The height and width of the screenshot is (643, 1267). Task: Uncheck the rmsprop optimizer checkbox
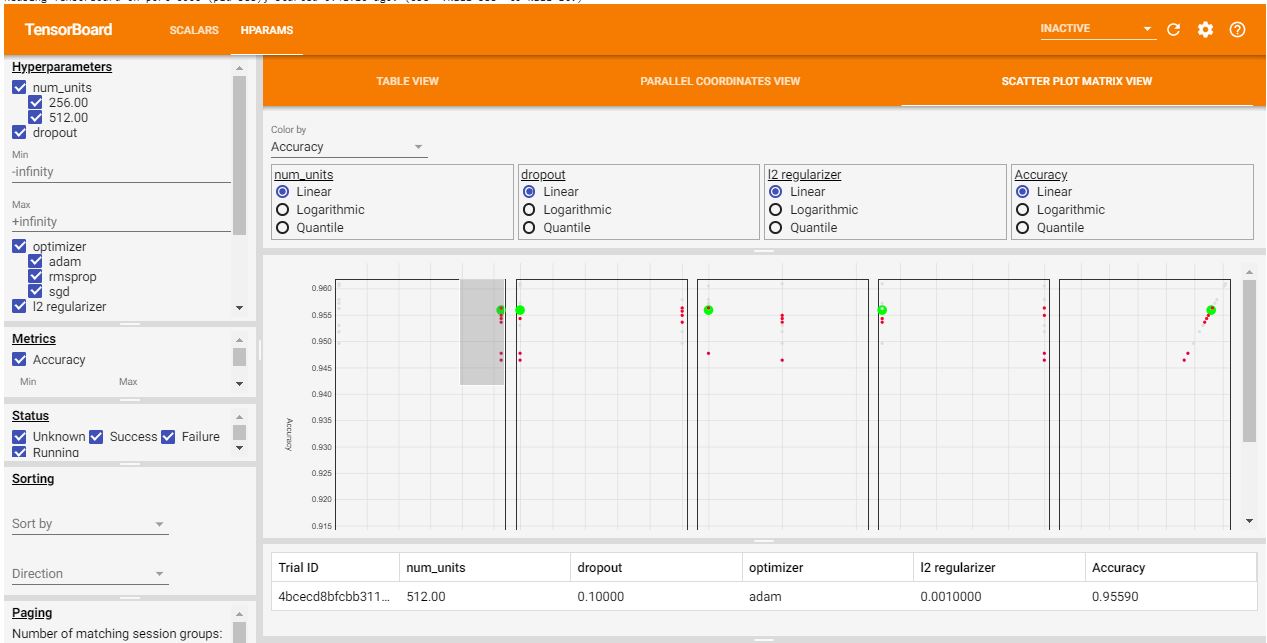tap(36, 277)
